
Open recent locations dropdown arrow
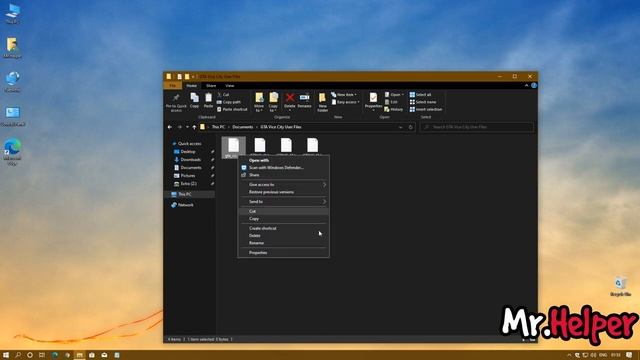pyautogui.click(x=187, y=127)
